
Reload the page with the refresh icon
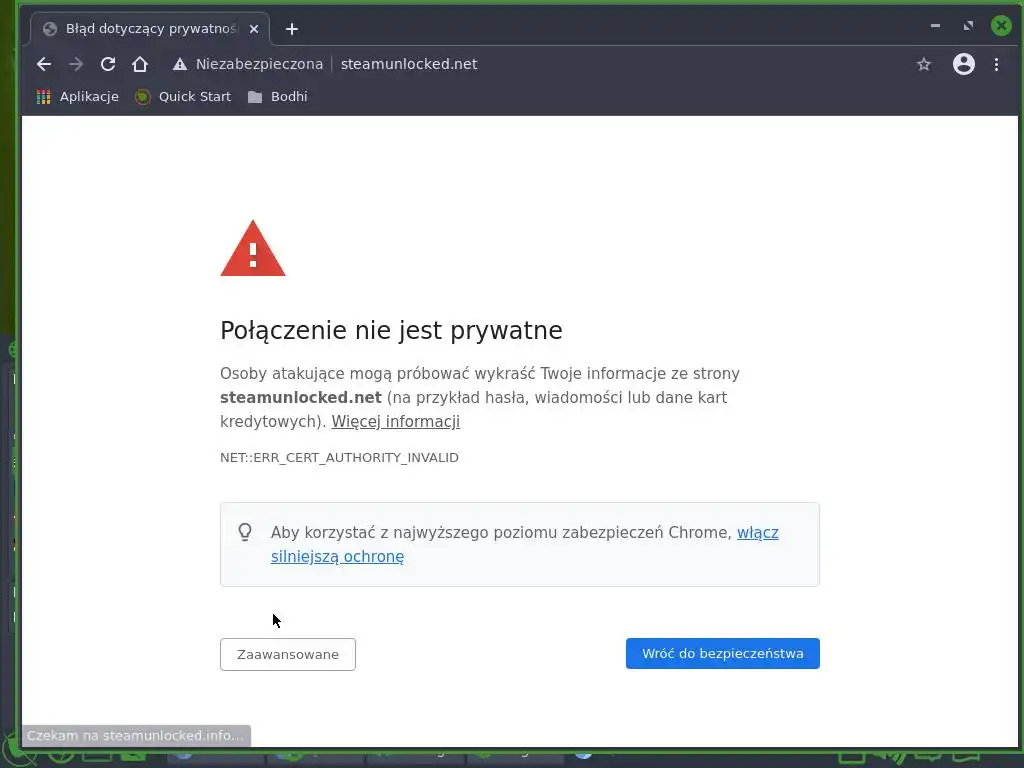tap(108, 64)
